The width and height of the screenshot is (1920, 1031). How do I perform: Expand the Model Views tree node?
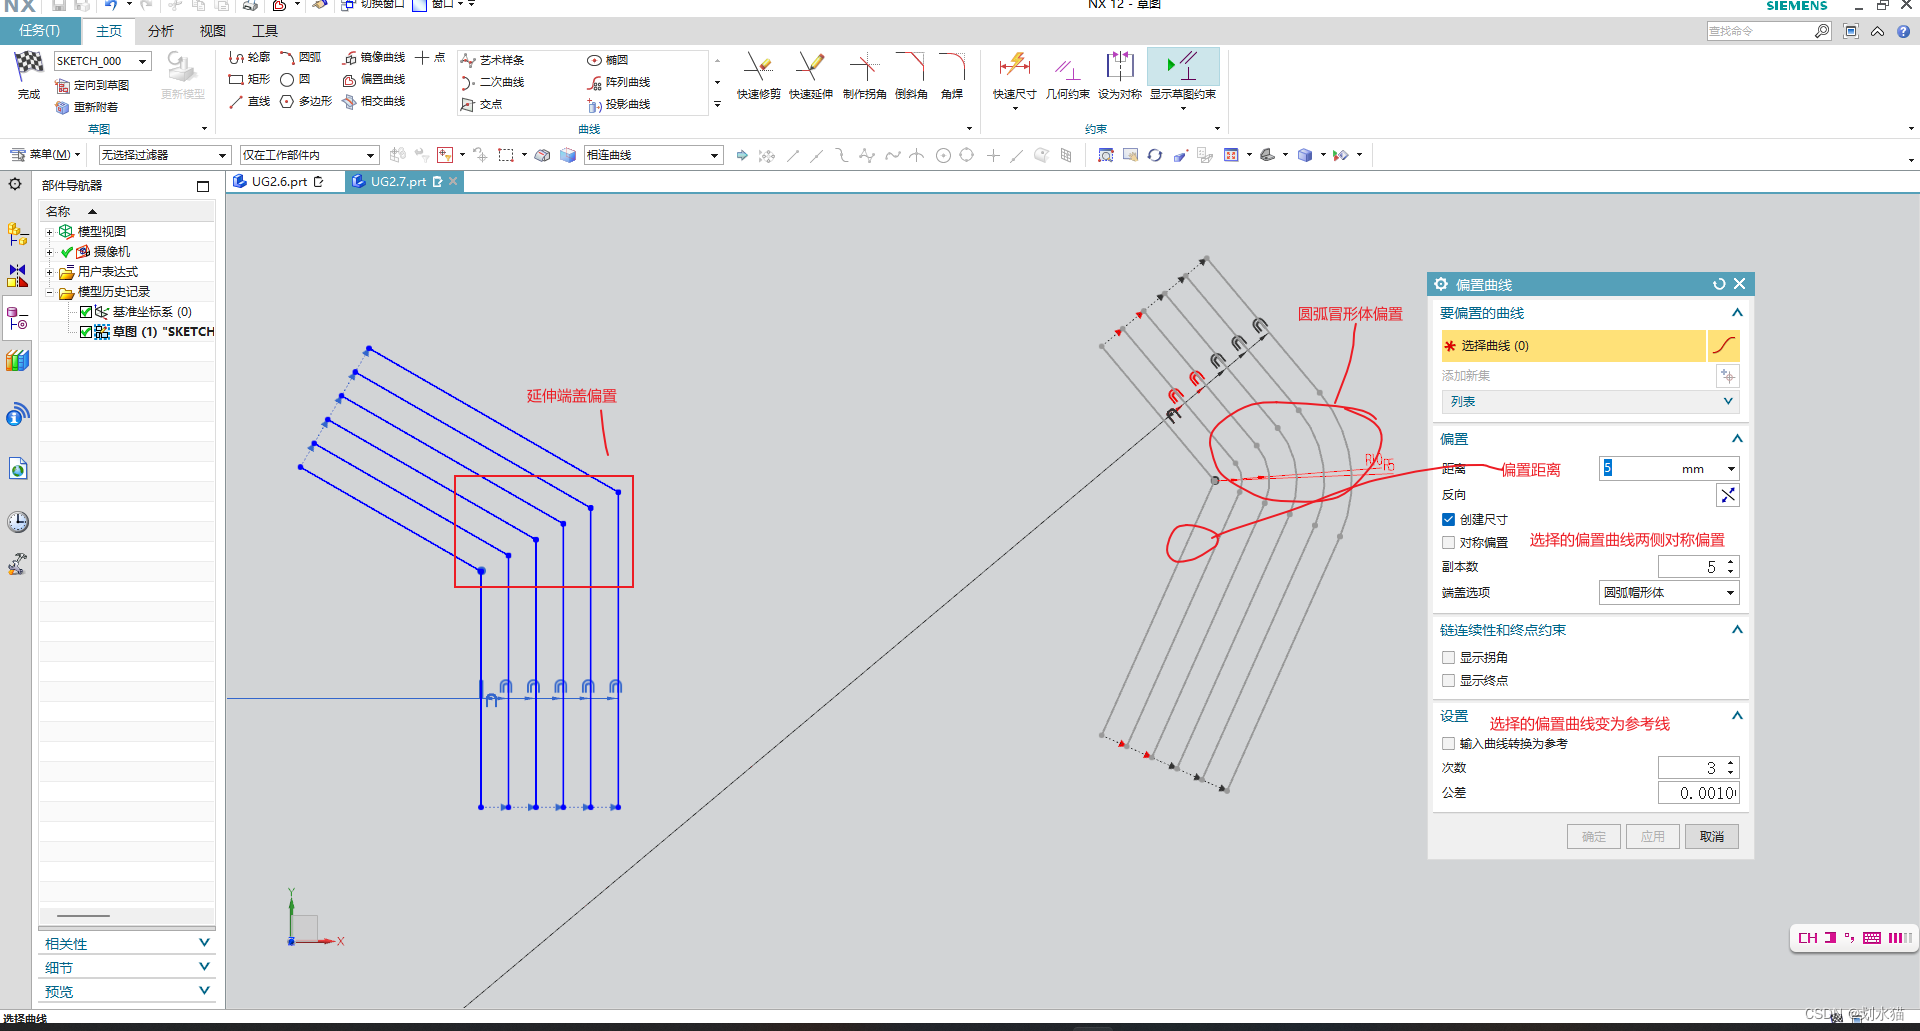[49, 232]
